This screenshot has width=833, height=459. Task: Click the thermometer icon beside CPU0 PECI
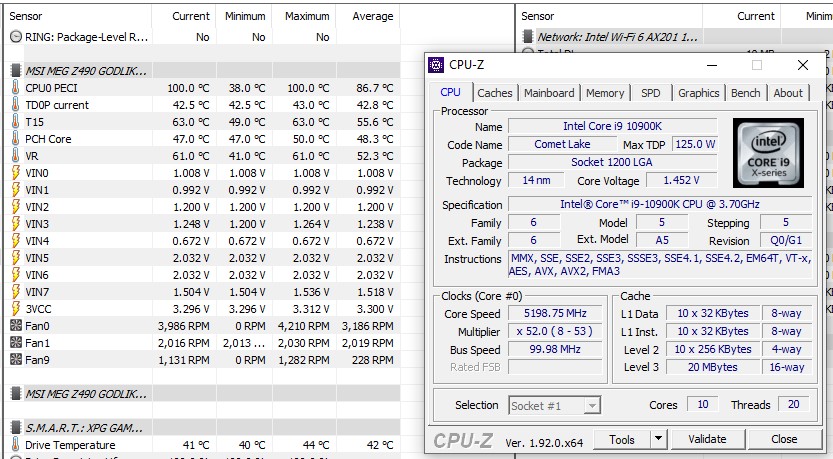tap(16, 88)
